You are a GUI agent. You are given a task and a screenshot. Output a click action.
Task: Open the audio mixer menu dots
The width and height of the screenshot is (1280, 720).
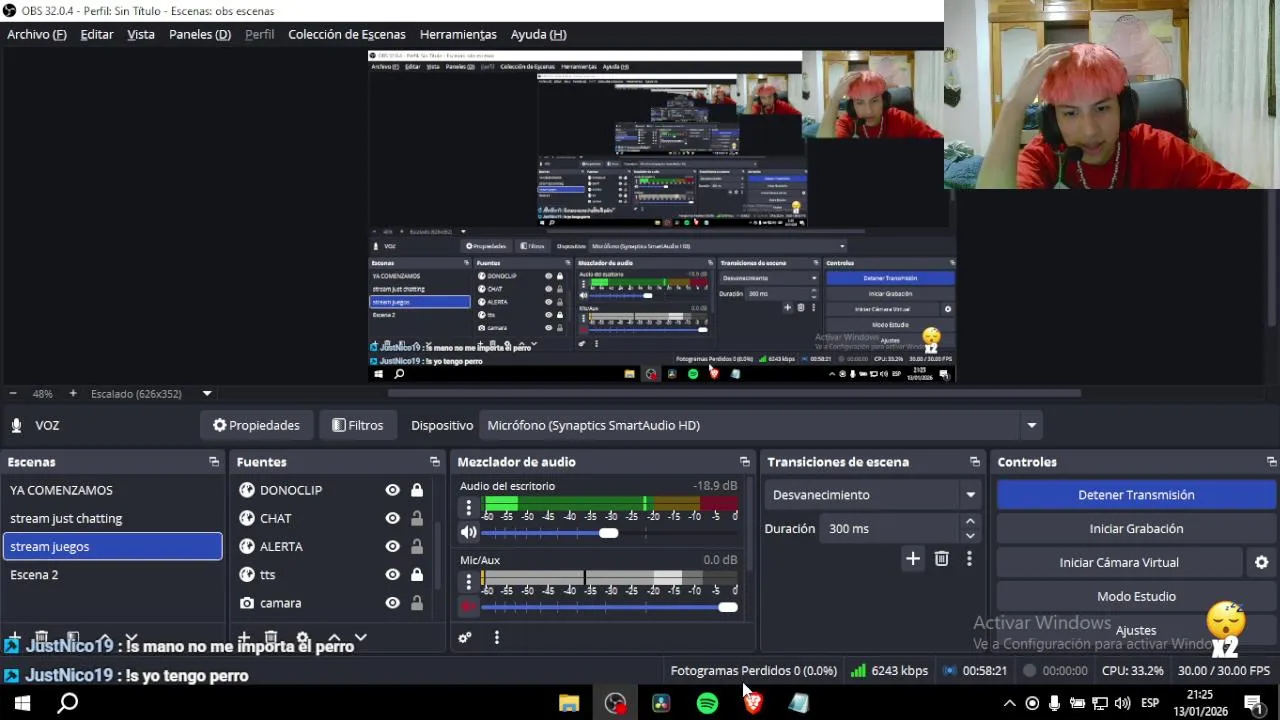tap(497, 637)
